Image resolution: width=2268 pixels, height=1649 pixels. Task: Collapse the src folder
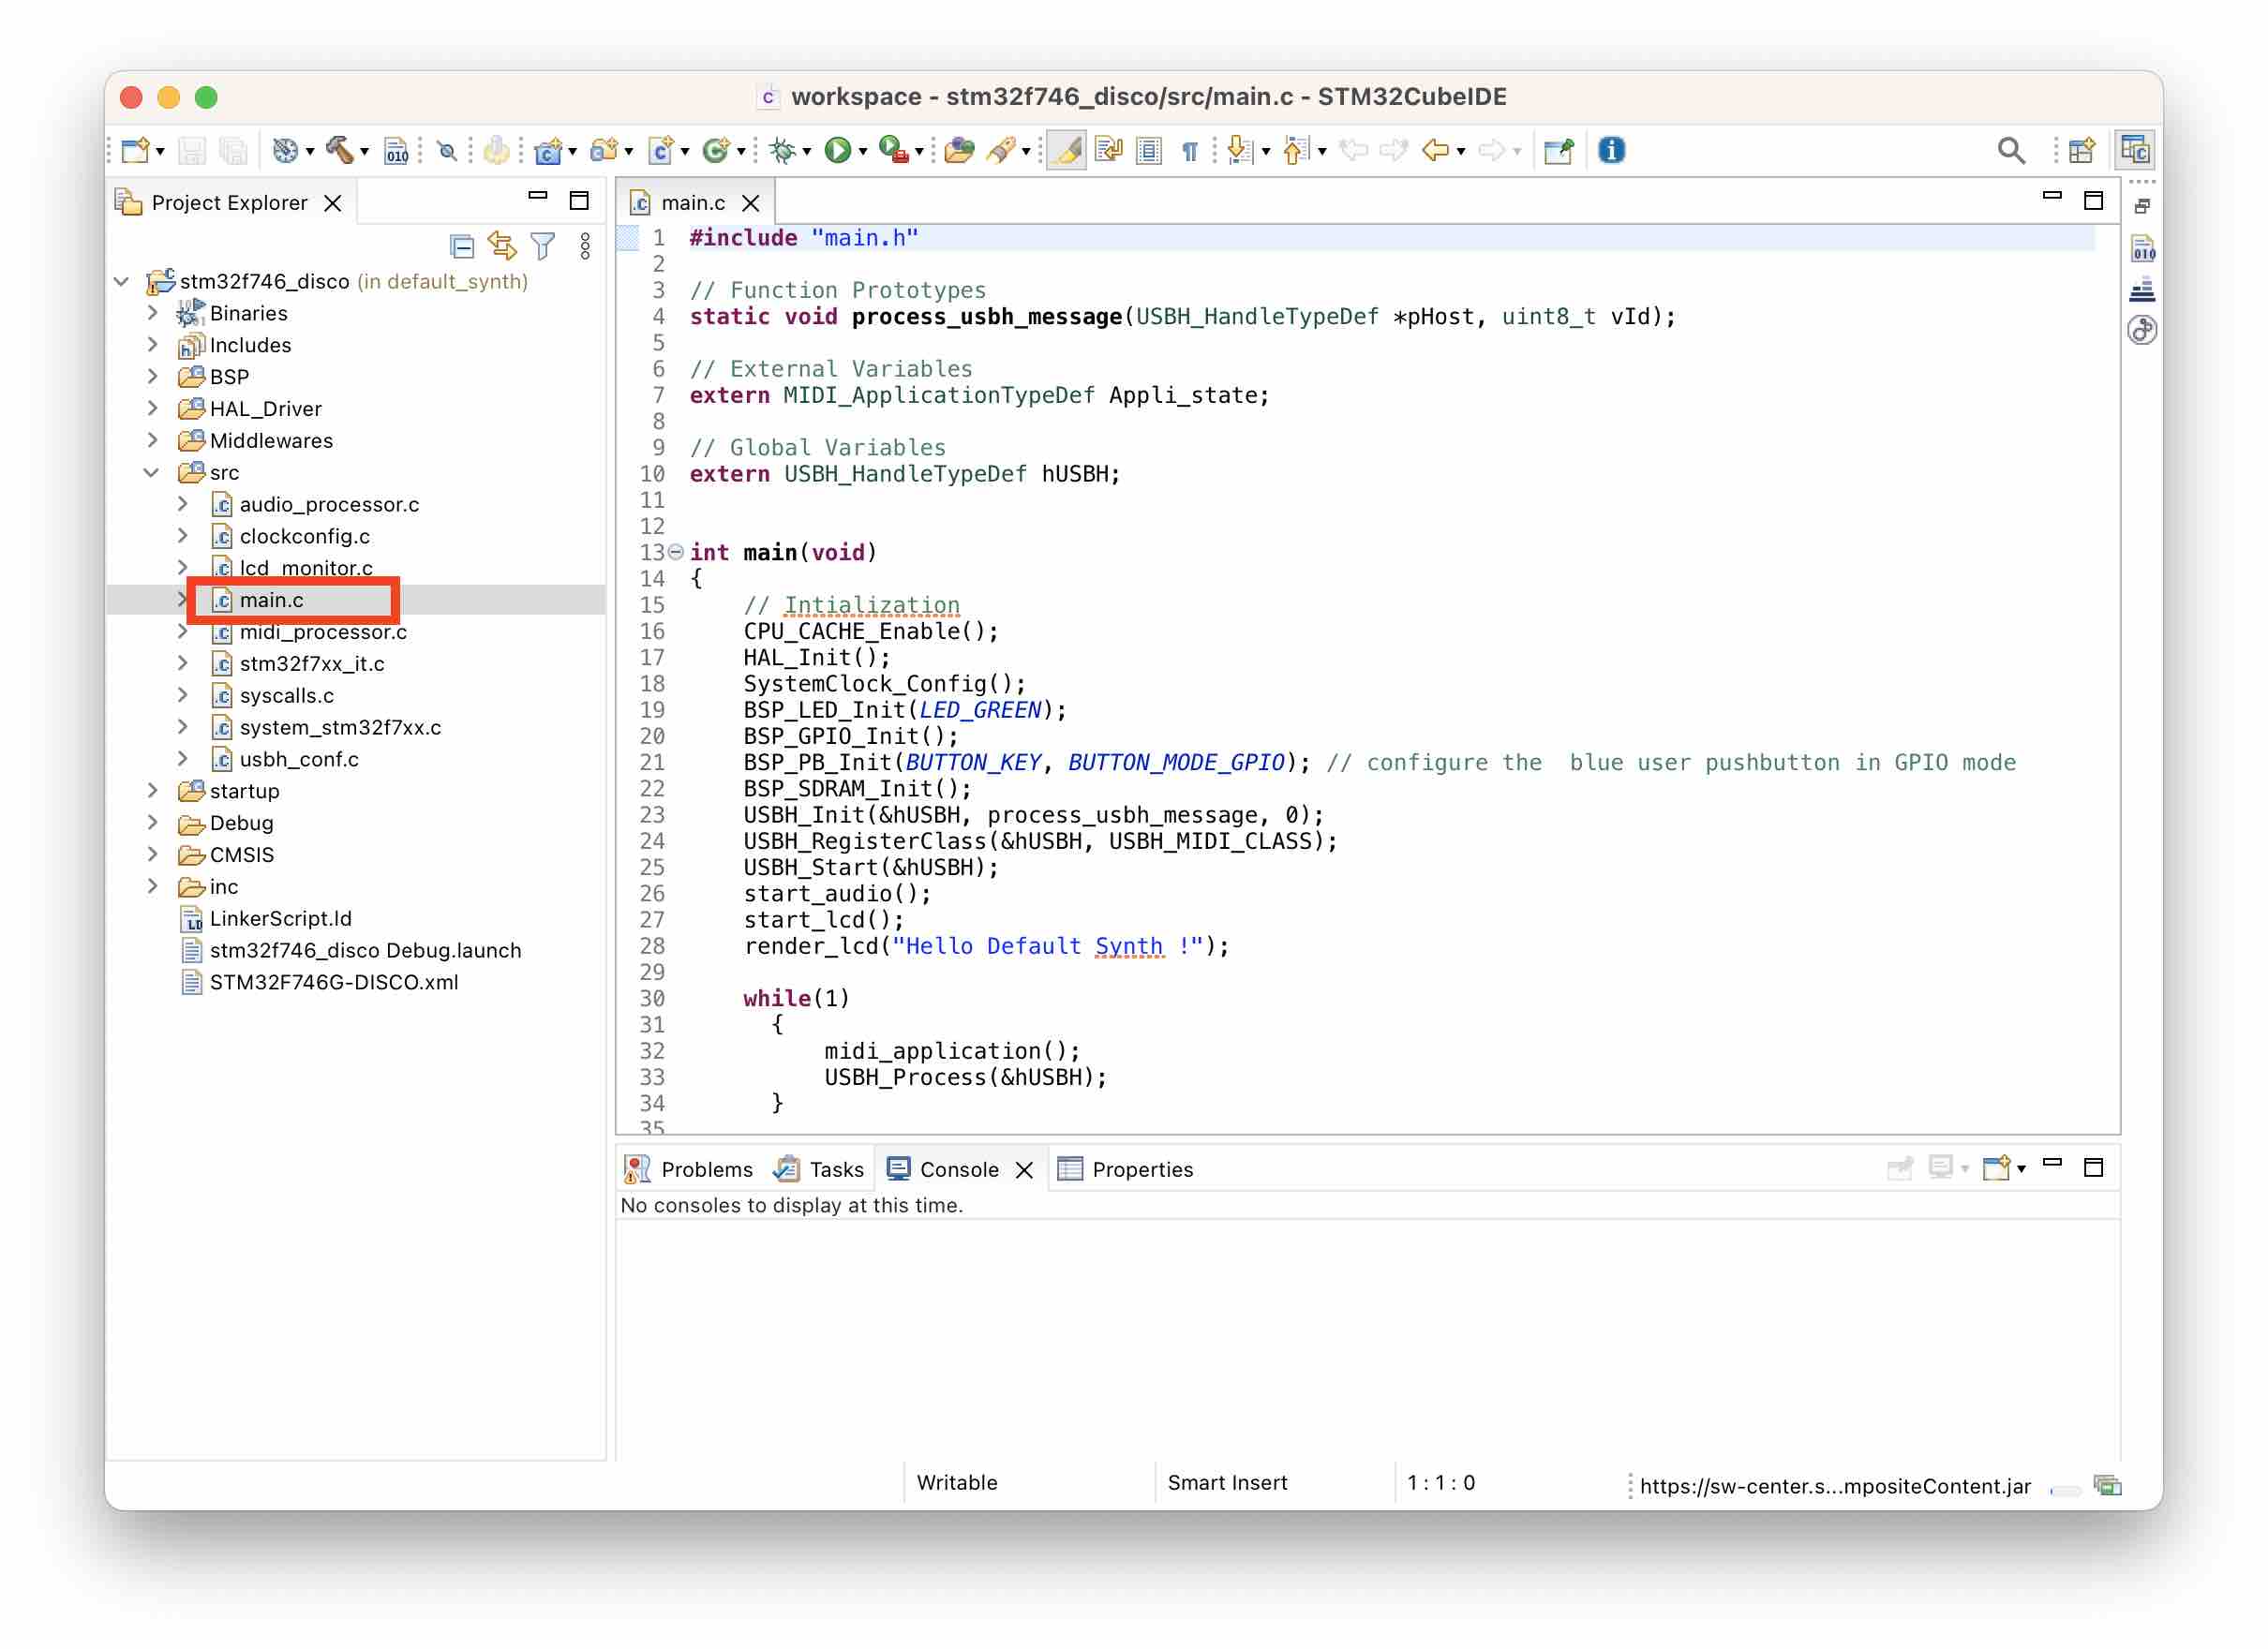(x=152, y=472)
